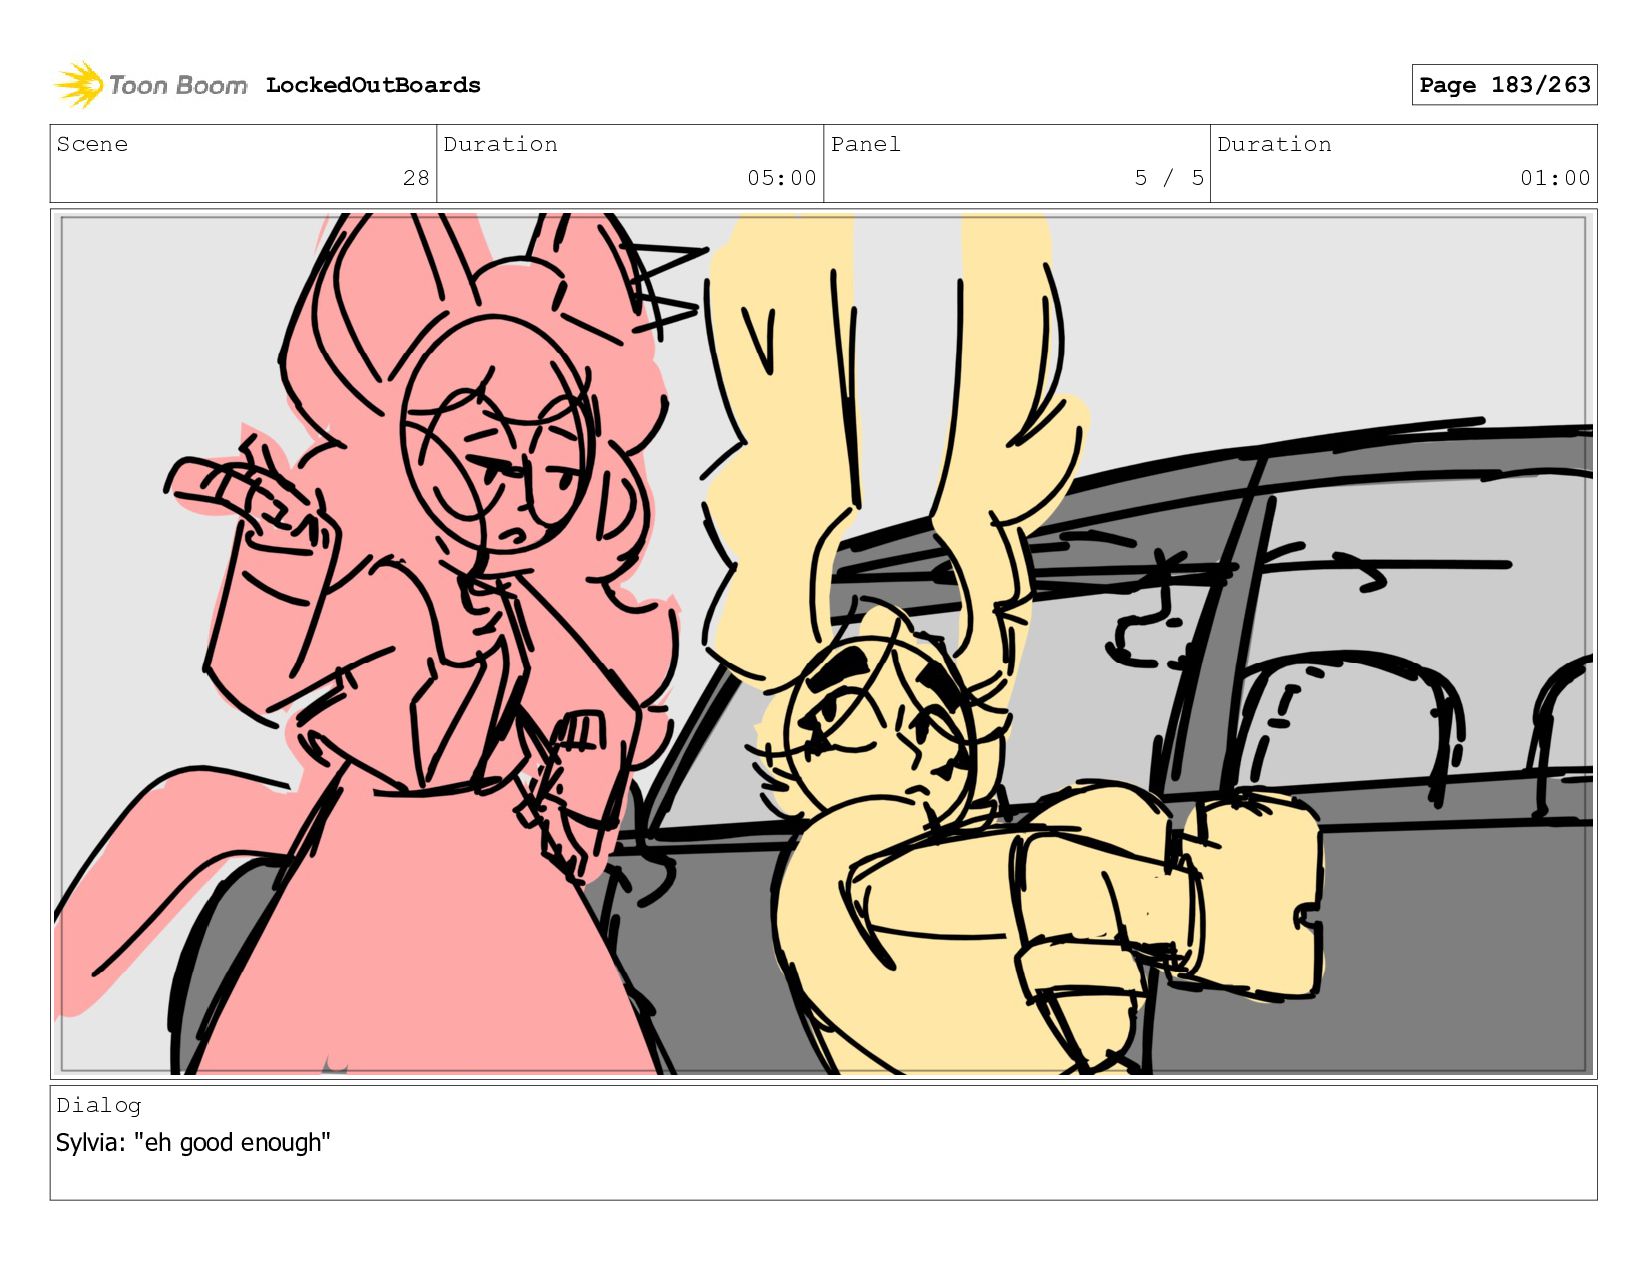Click the Toon Boom logo icon
This screenshot has height=1275, width=1650.
click(x=79, y=85)
